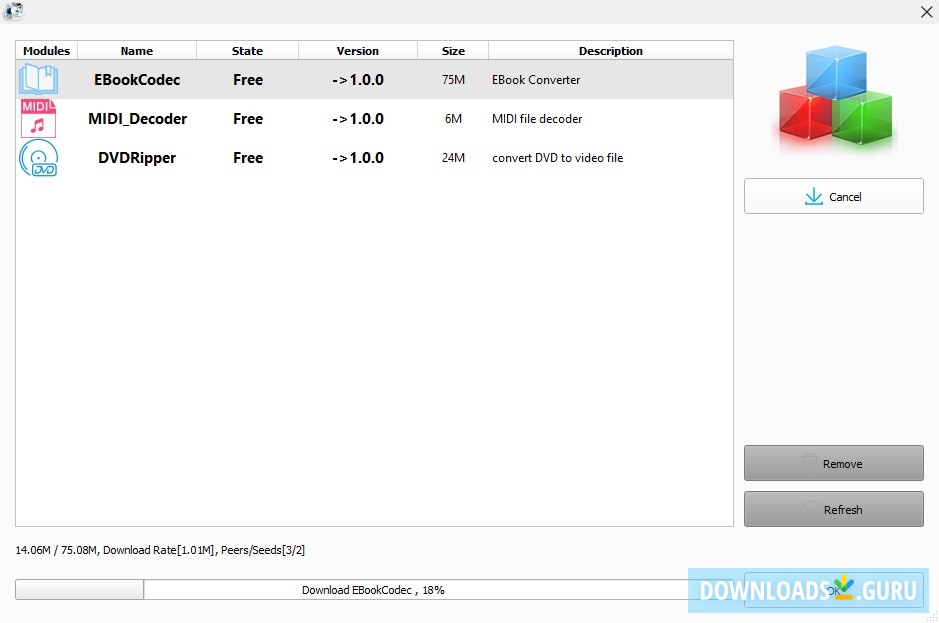Viewport: 939px width, 623px height.
Task: Click Free state in EBookCodec row
Action: 248,80
